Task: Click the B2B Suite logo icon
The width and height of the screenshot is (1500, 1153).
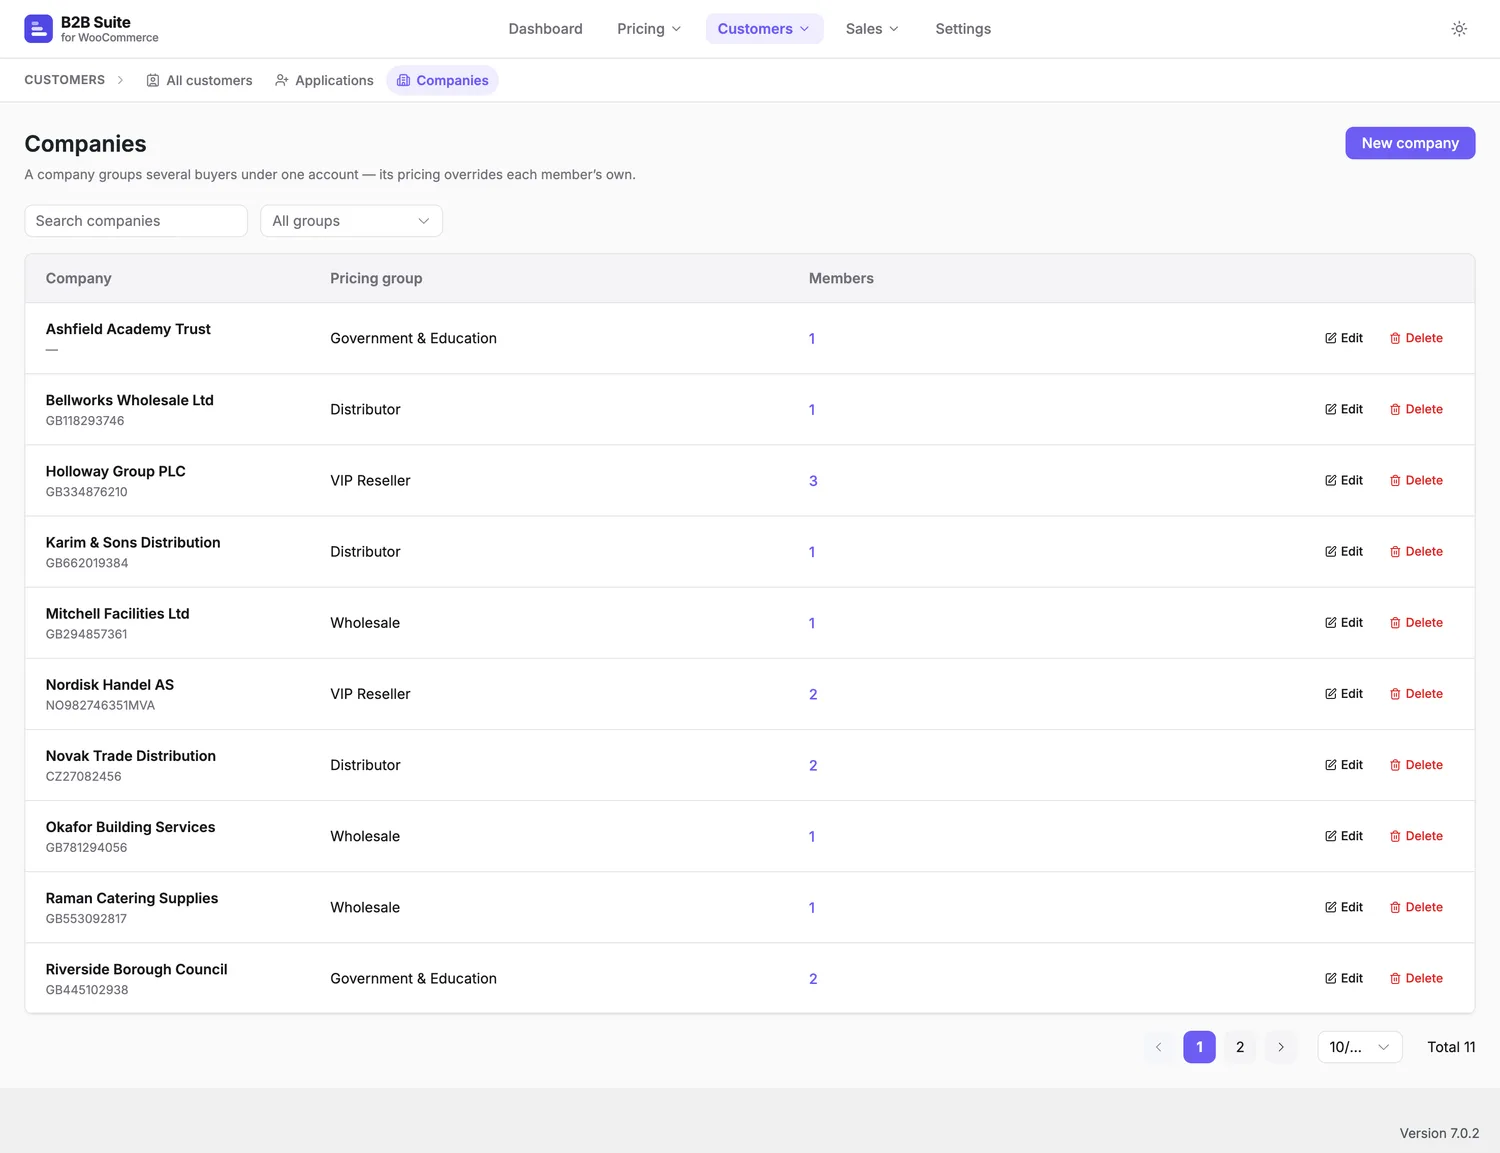Action: point(38,29)
